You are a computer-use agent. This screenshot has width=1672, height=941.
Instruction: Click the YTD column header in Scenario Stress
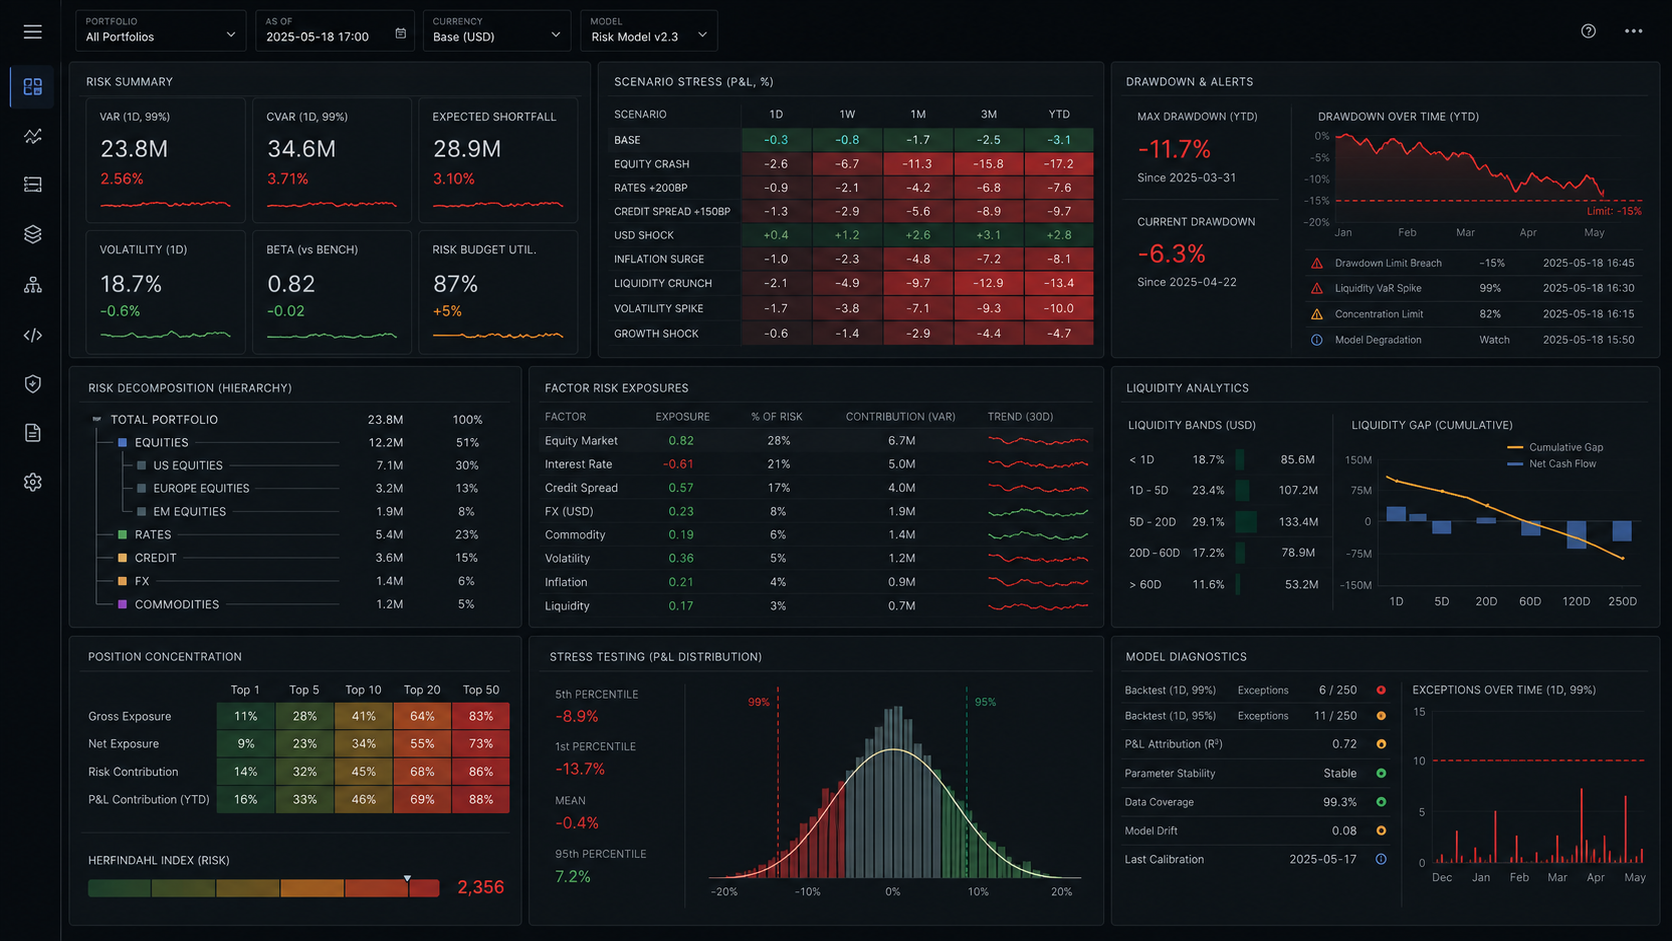[1059, 114]
